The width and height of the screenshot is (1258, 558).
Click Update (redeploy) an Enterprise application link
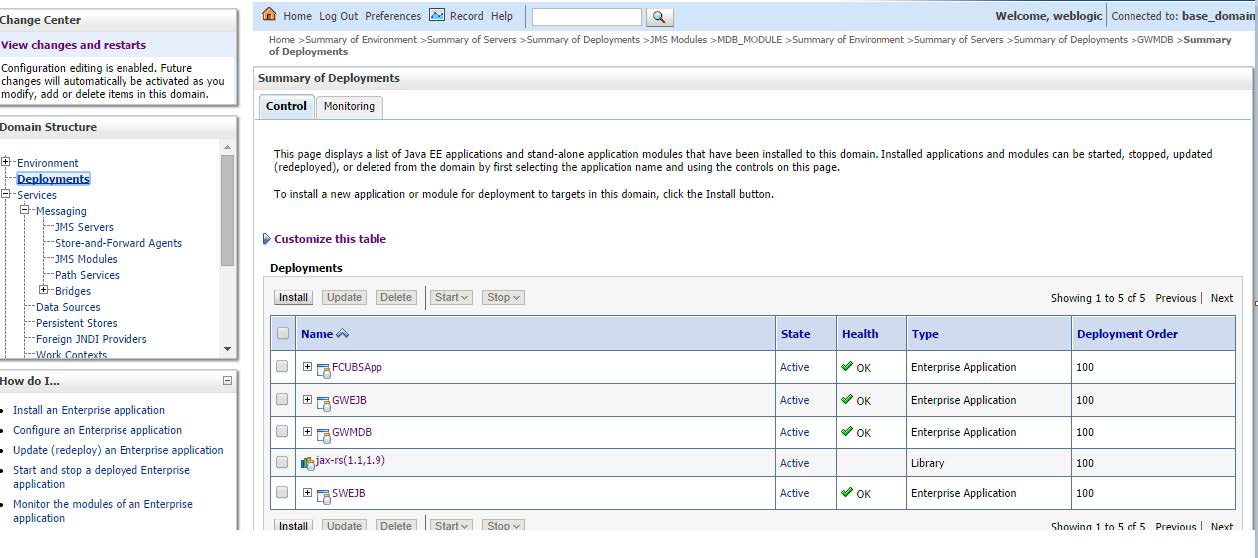(x=118, y=450)
